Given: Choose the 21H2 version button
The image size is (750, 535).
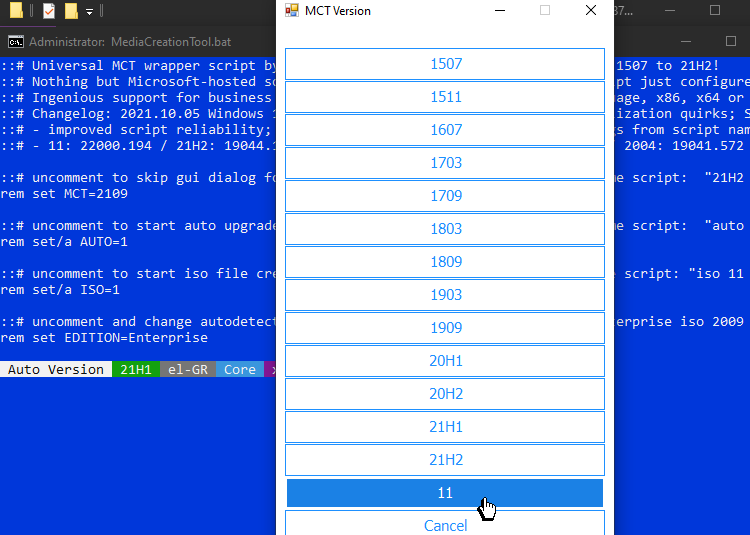Looking at the screenshot, I should [x=445, y=460].
